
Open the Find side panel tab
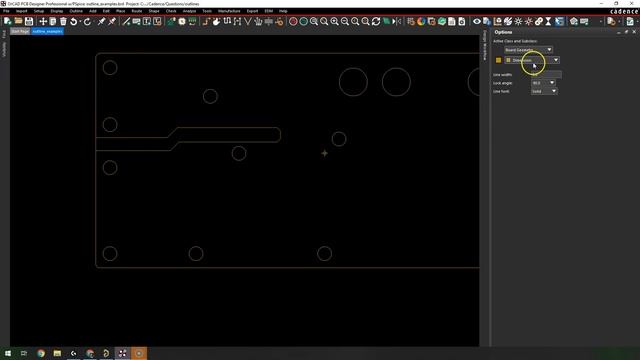(x=4, y=34)
